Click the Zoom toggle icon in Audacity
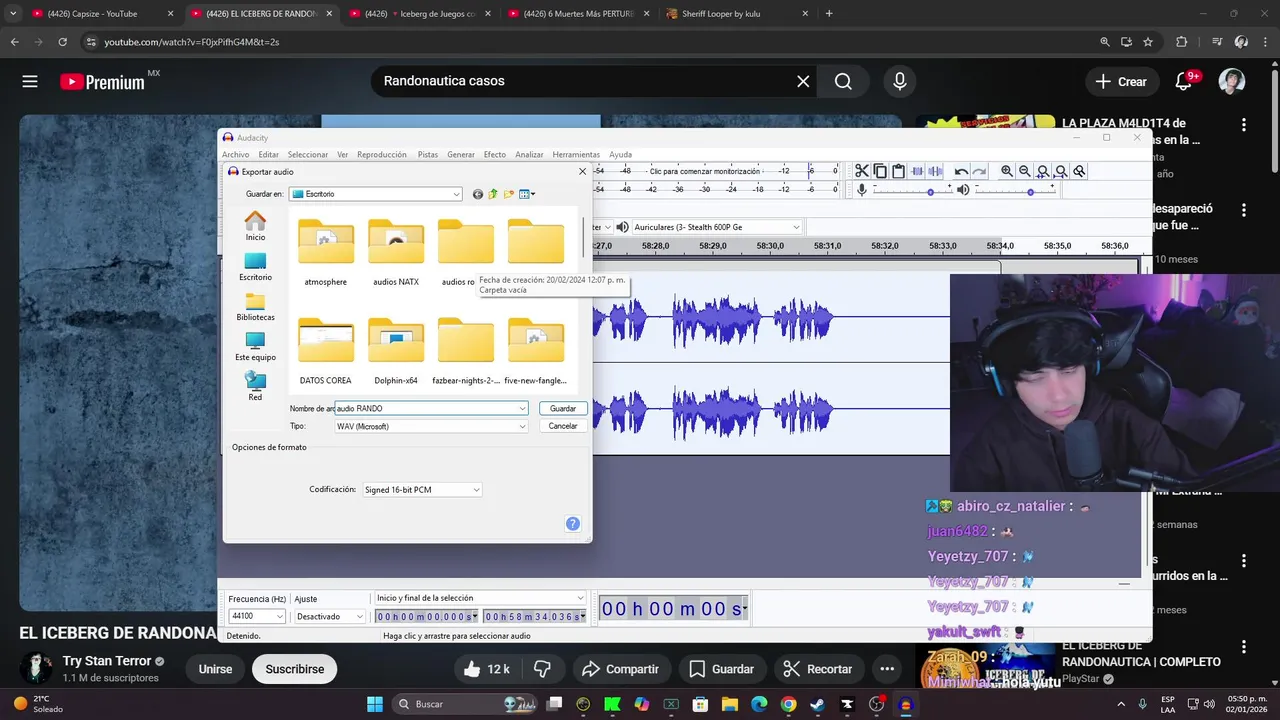This screenshot has width=1280, height=720. coord(1079,171)
